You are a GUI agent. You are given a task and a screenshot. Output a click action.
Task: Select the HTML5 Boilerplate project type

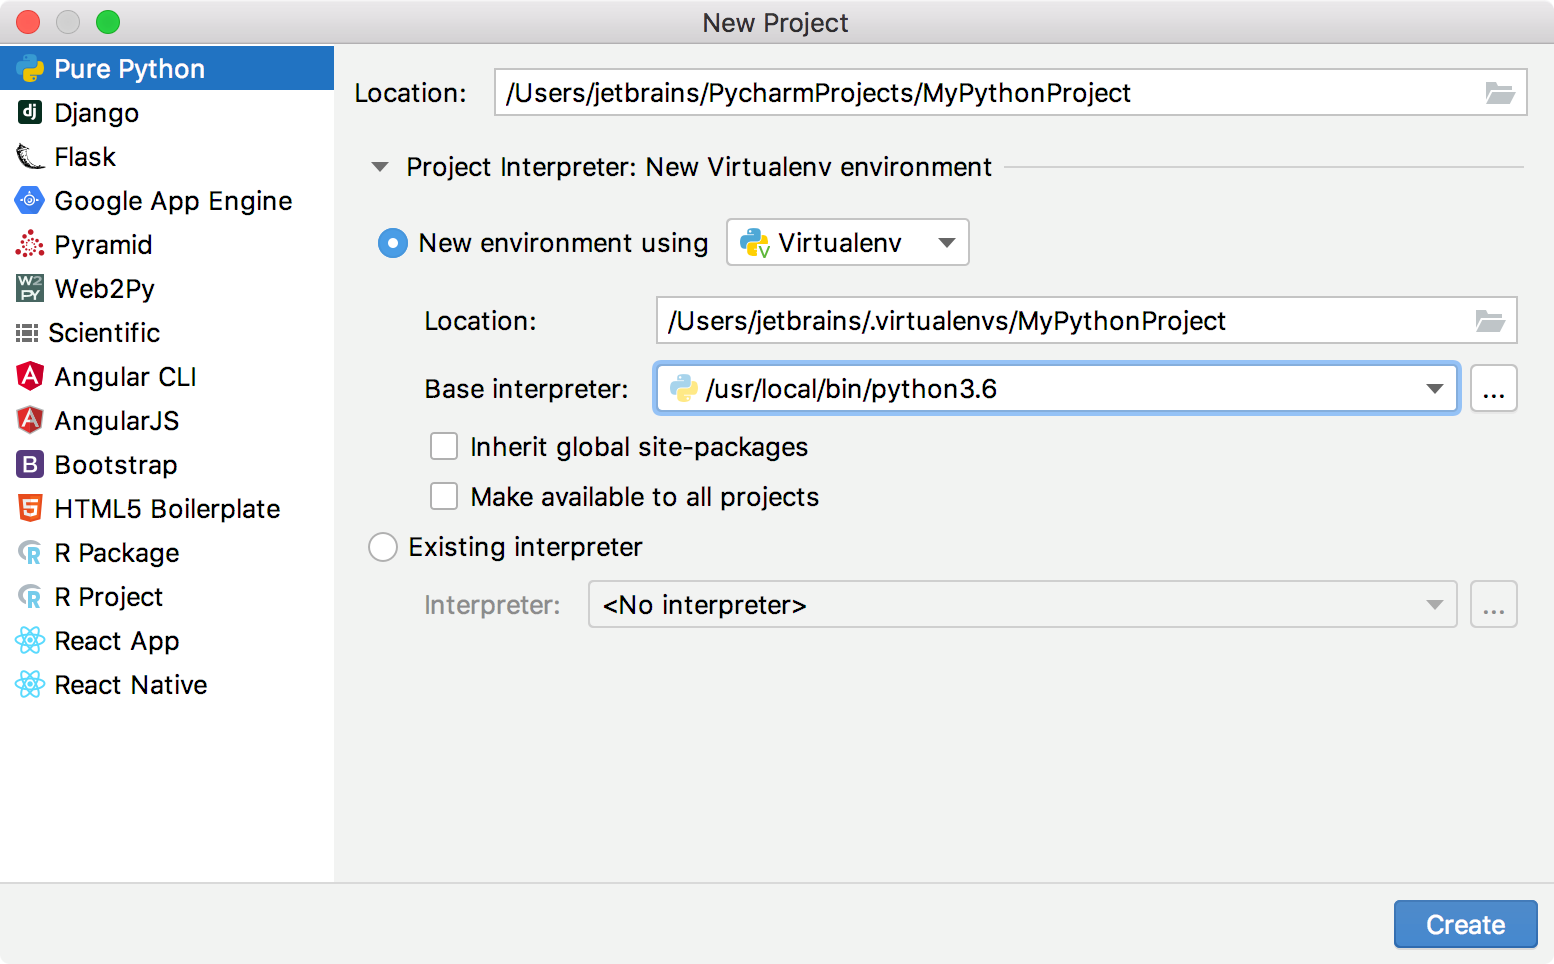[29, 508]
